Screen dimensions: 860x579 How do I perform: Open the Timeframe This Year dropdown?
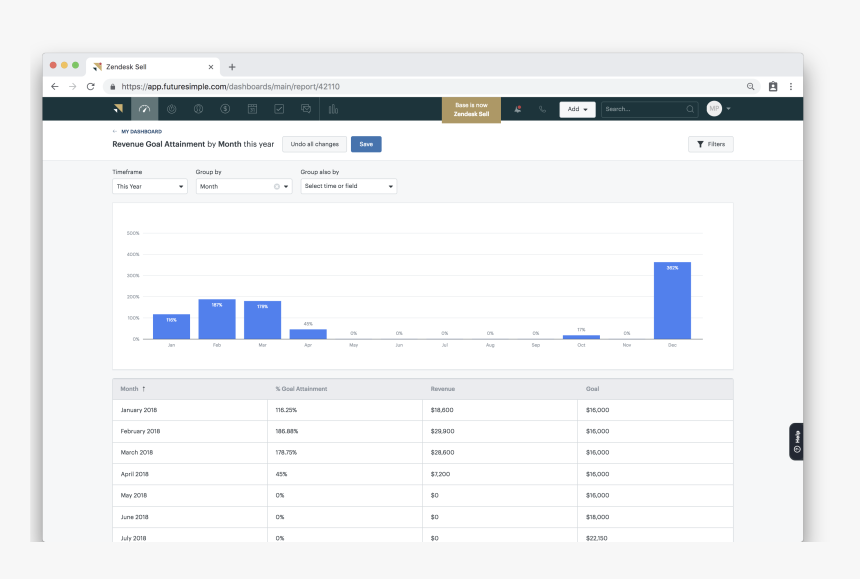pyautogui.click(x=150, y=186)
